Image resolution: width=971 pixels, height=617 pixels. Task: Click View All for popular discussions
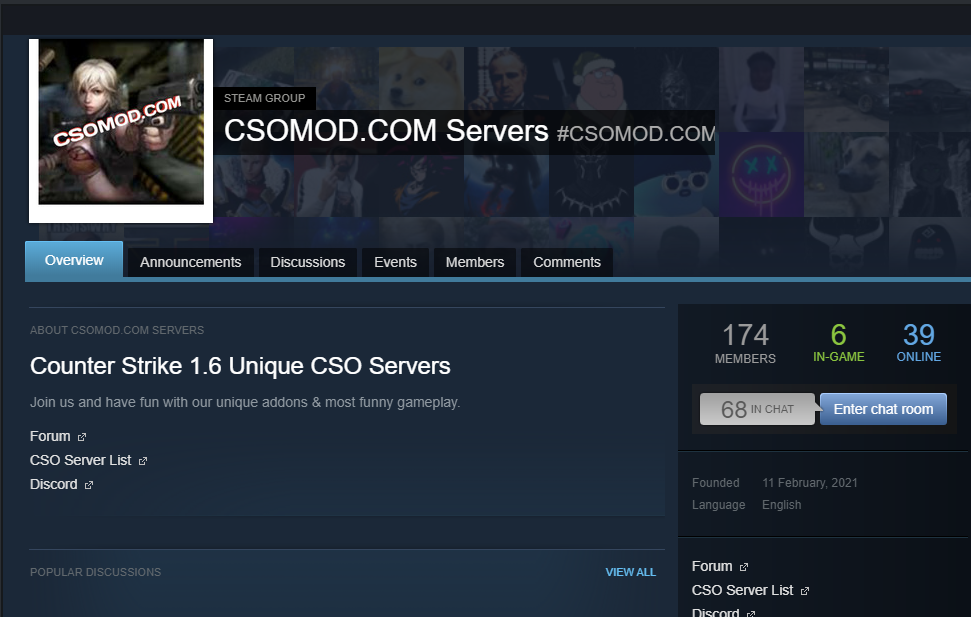(x=630, y=572)
